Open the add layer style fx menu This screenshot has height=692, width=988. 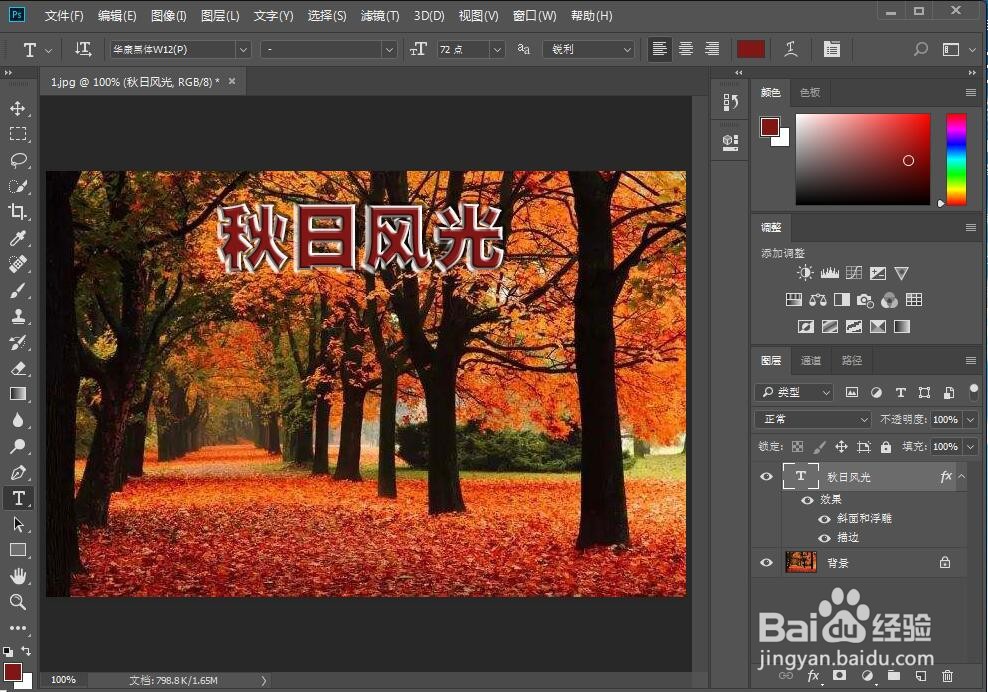pos(812,677)
